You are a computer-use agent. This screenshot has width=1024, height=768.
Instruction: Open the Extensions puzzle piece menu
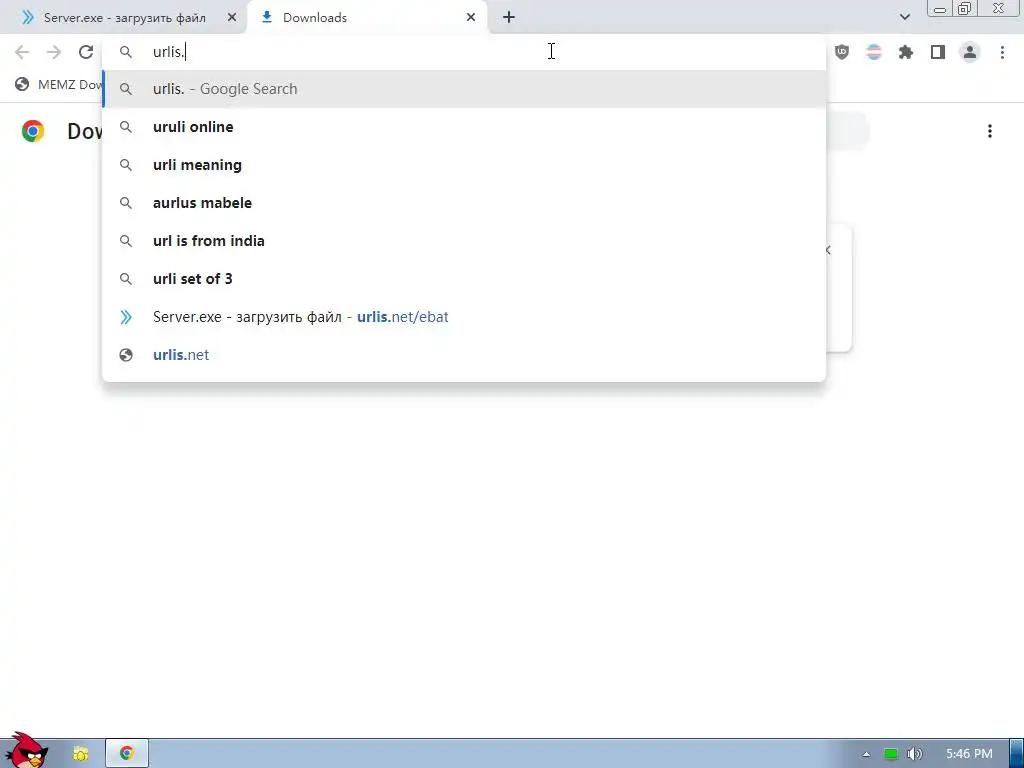(x=906, y=52)
